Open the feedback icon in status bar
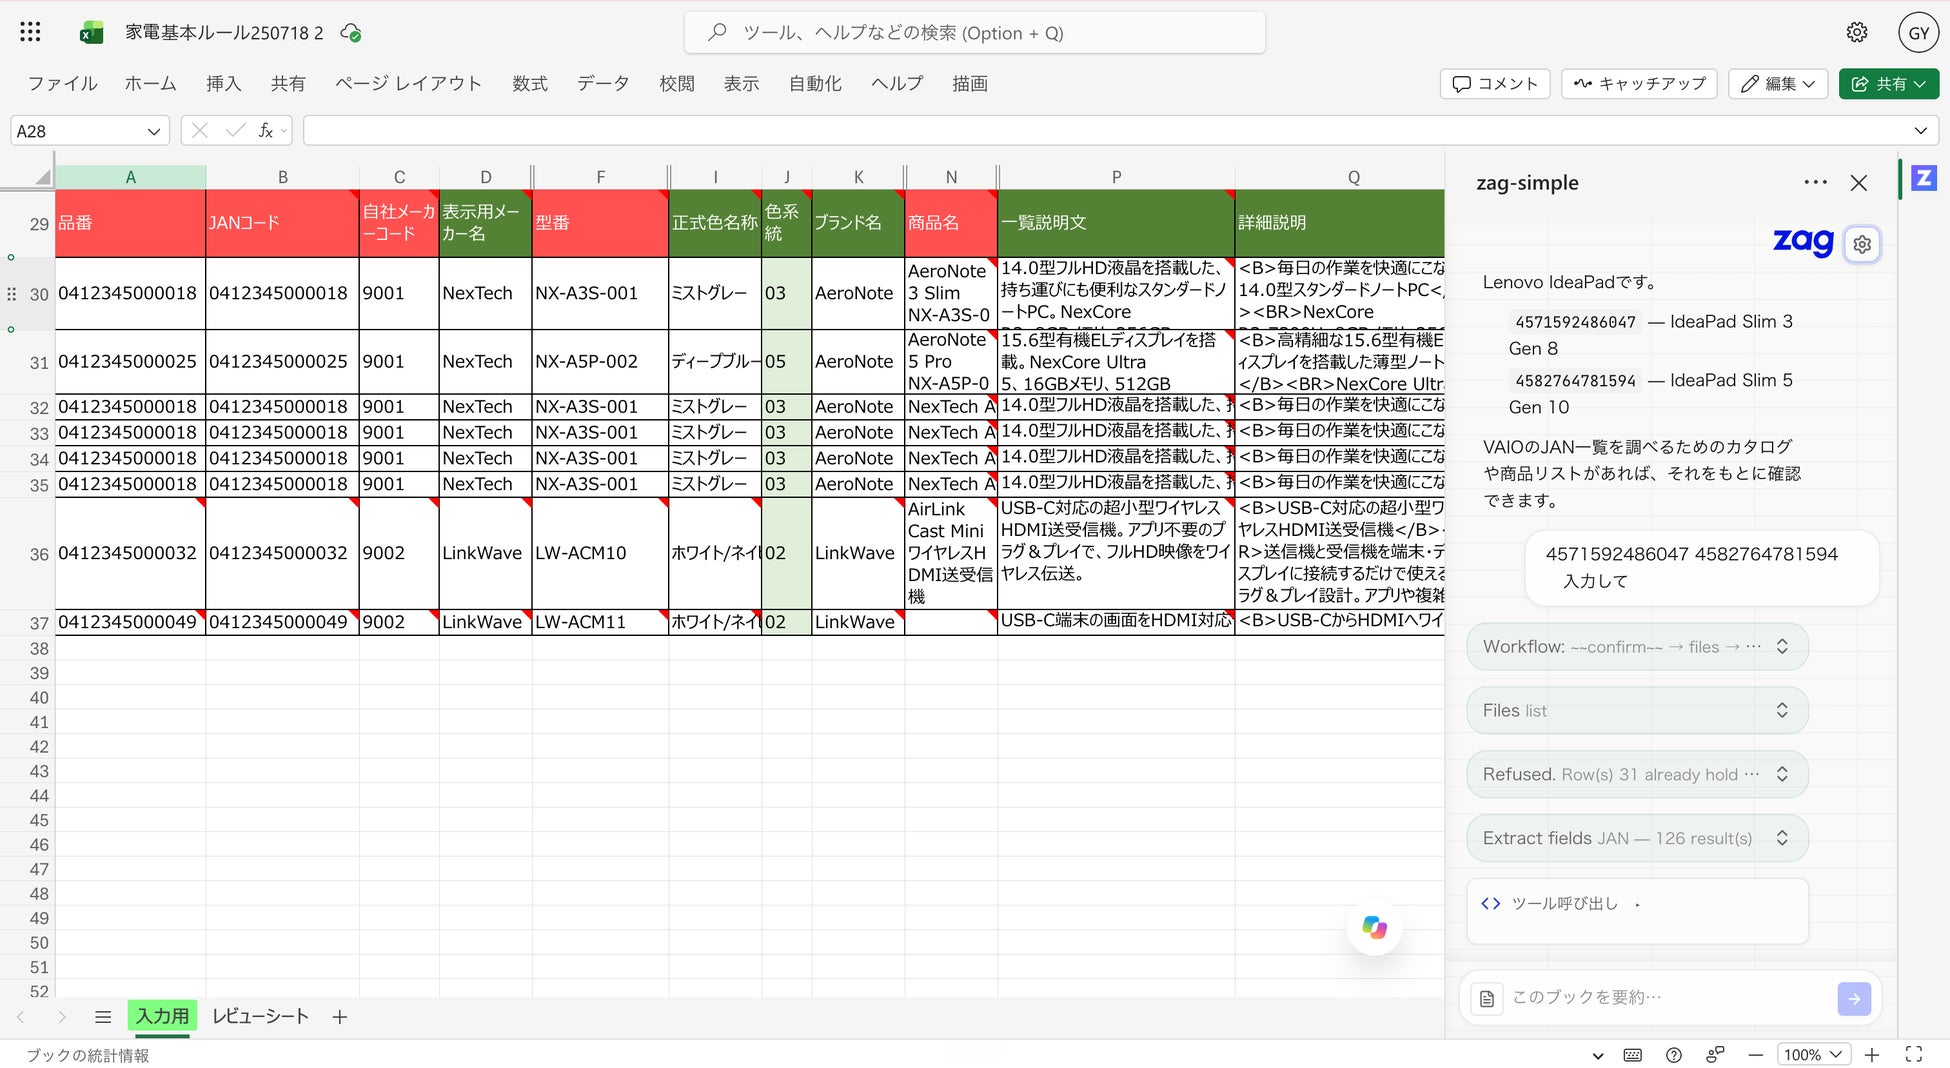This screenshot has height=1068, width=1950. click(1715, 1055)
